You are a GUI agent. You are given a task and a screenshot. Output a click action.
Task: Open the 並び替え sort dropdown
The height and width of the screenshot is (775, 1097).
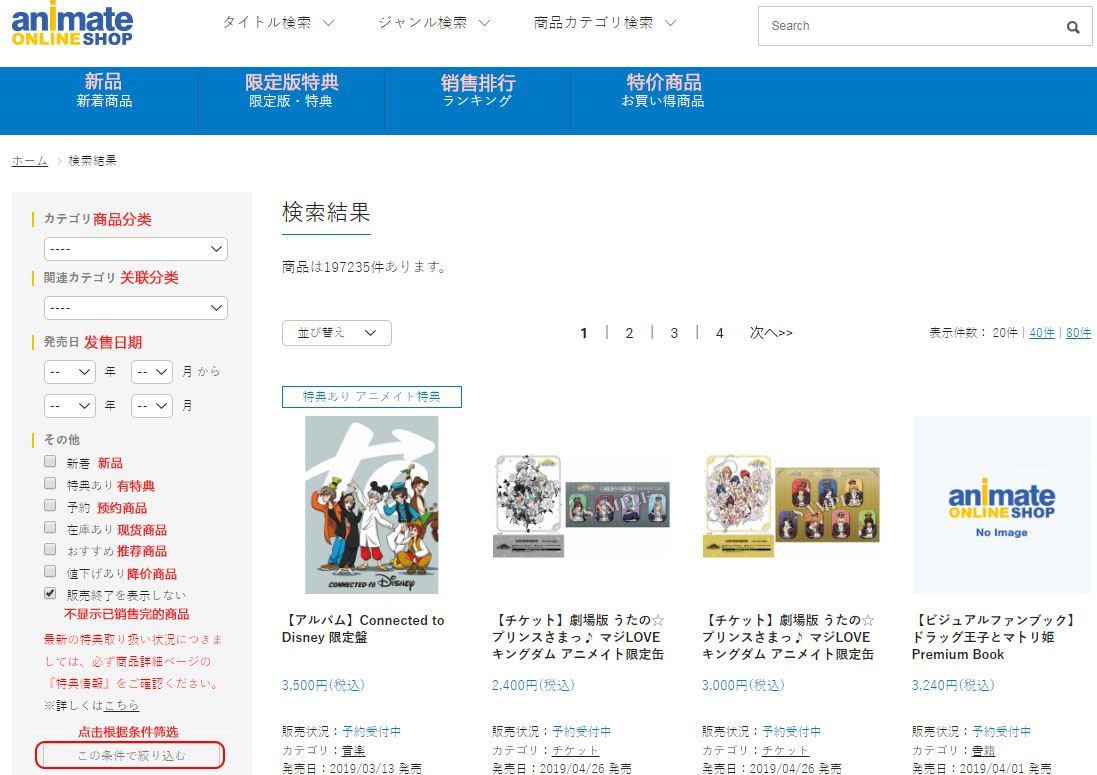337,333
